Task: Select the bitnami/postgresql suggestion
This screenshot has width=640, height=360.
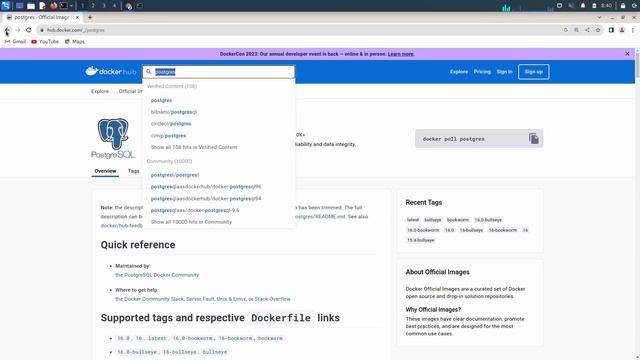Action: 174,112
